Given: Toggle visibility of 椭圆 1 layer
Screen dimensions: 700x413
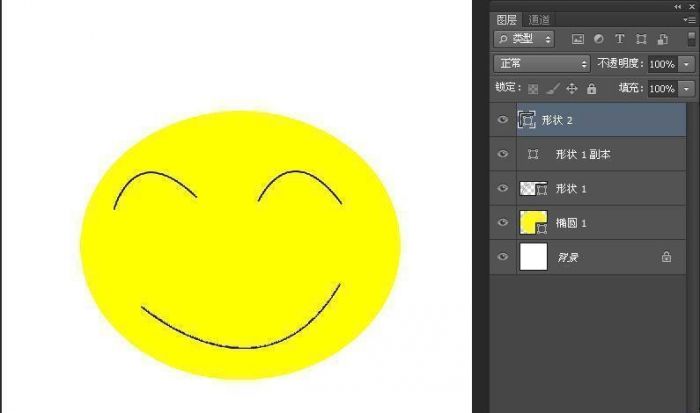Looking at the screenshot, I should (503, 223).
